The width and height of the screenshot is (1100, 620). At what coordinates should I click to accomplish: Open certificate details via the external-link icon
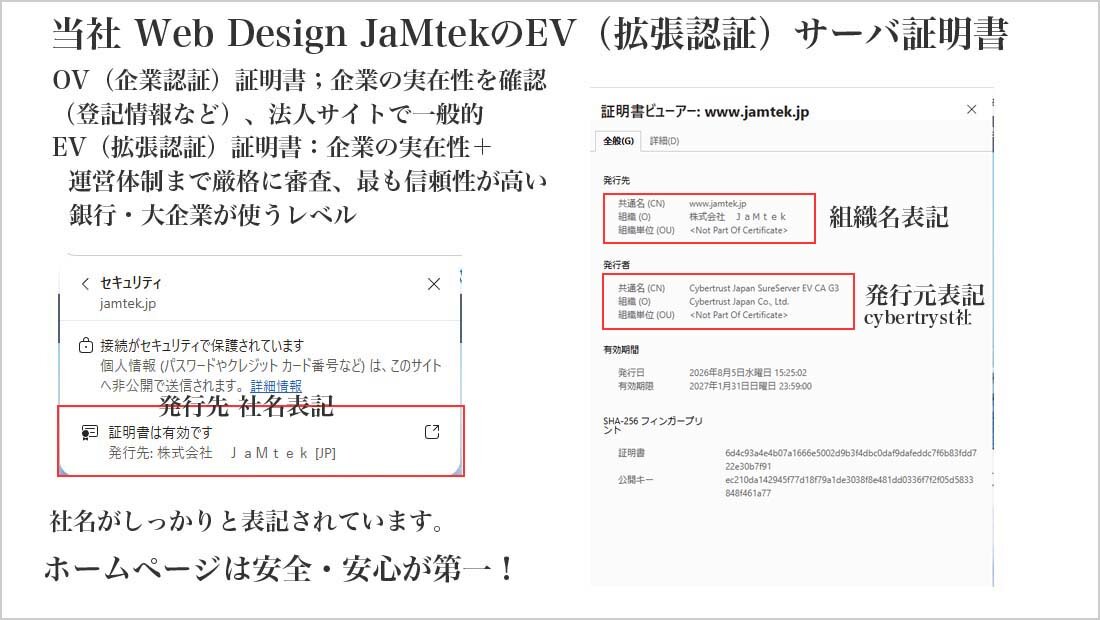pyautogui.click(x=432, y=432)
